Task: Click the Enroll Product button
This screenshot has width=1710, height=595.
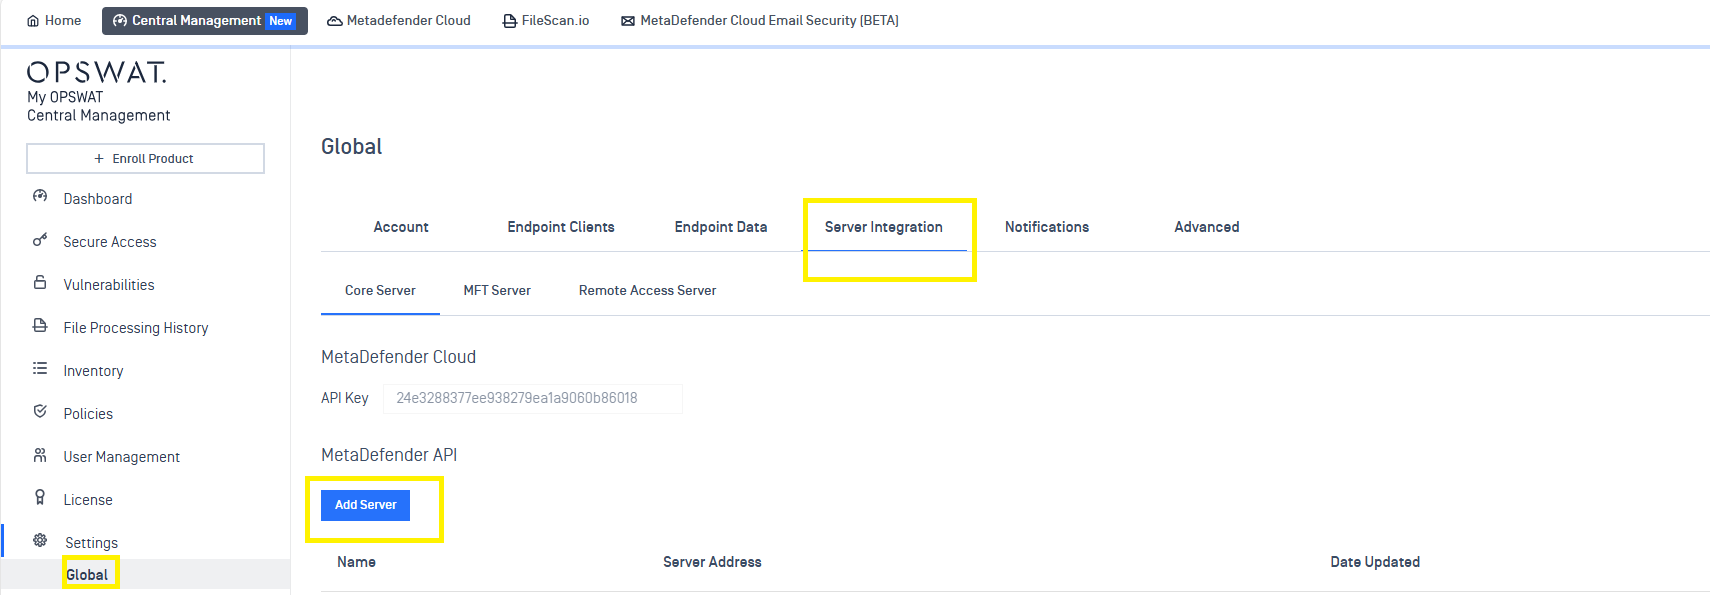Action: pyautogui.click(x=145, y=159)
